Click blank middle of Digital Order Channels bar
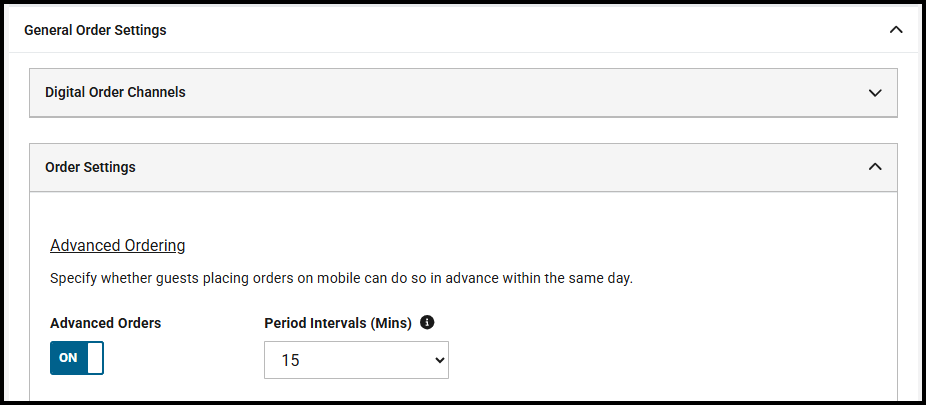The width and height of the screenshot is (926, 405). click(x=500, y=92)
